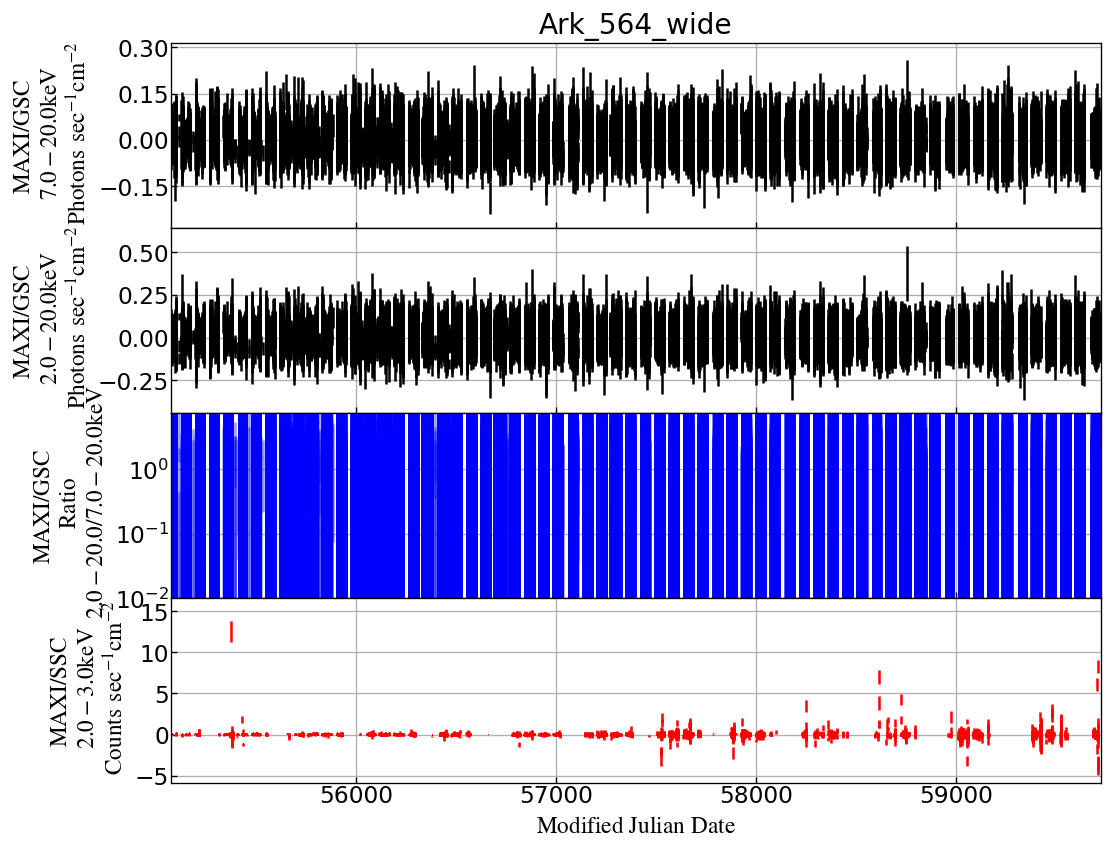1112x849 pixels.
Task: Click the tall spike near 0.50 in second panel
Action: click(x=907, y=273)
